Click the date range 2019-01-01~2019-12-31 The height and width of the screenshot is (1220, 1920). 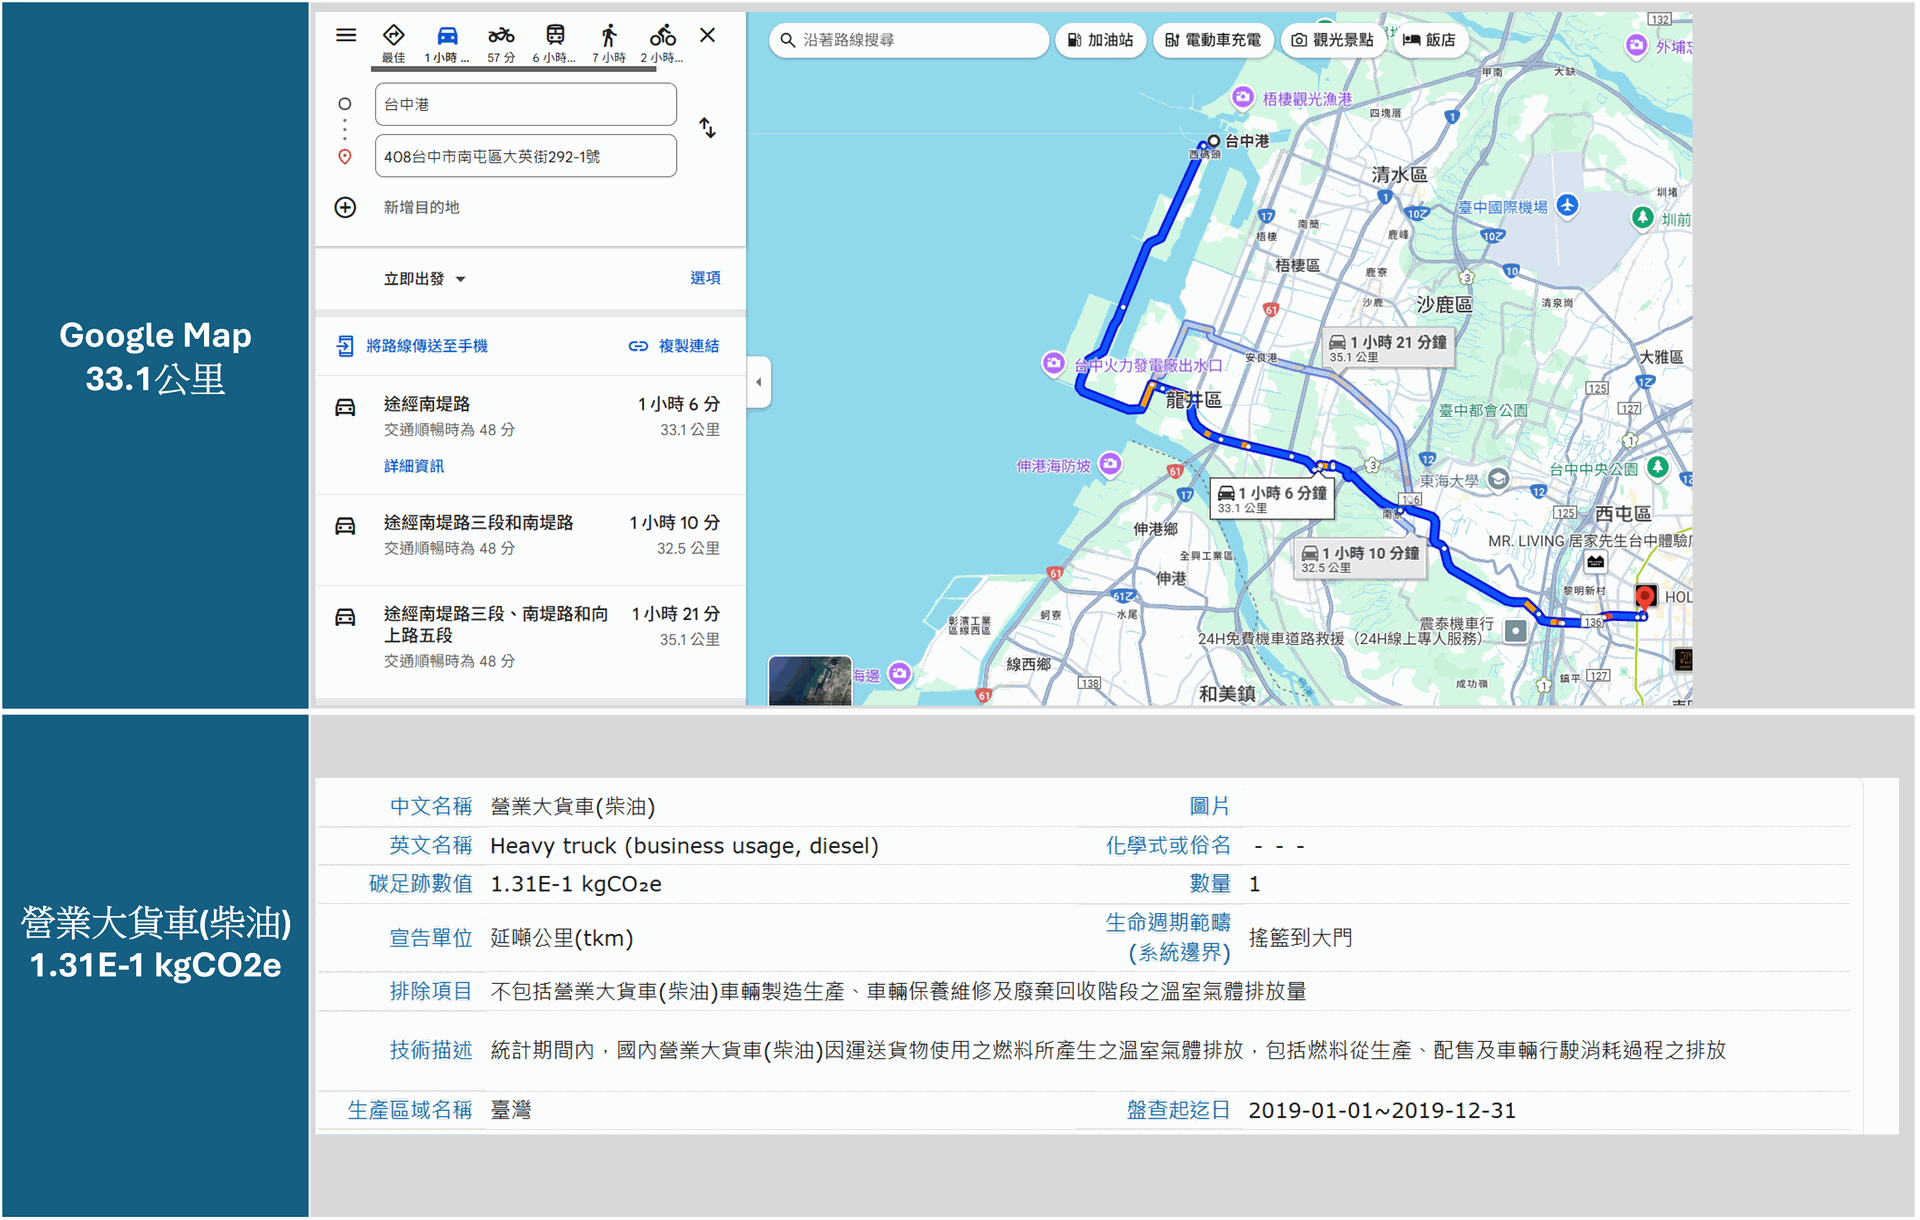[1382, 1110]
